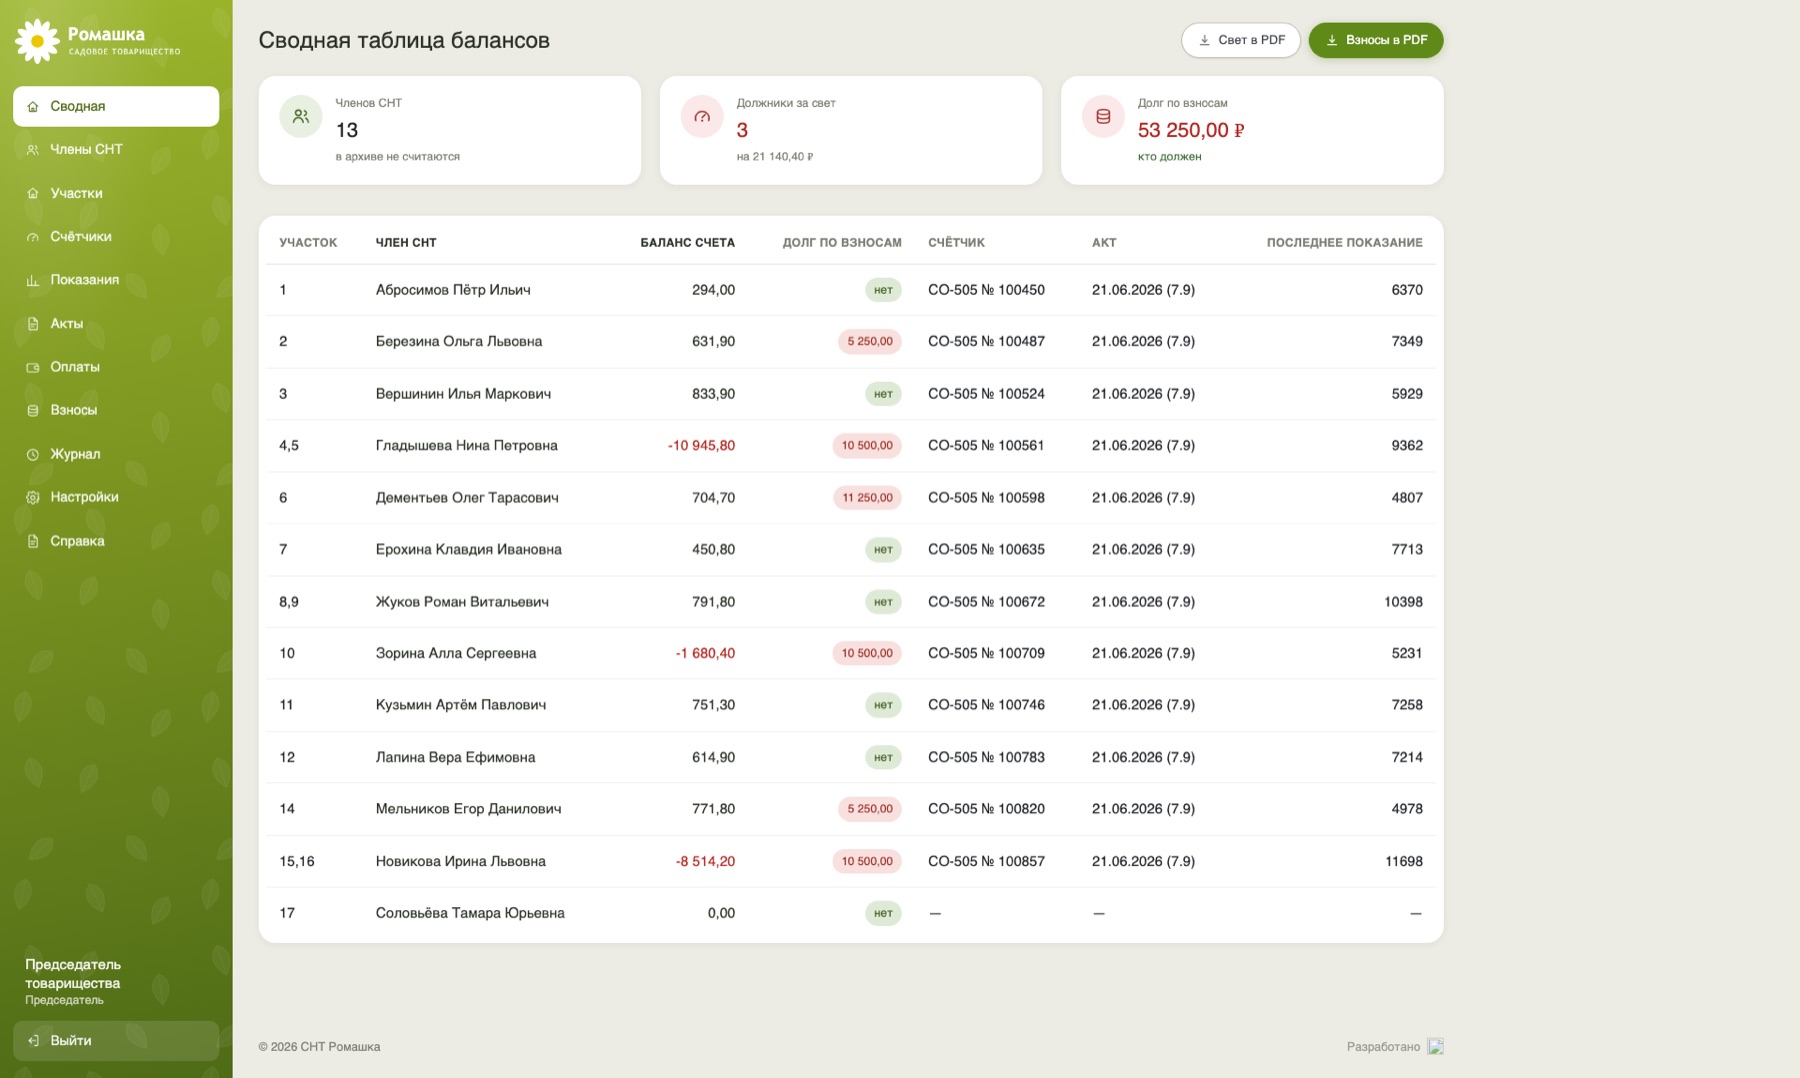The width and height of the screenshot is (1800, 1078).
Task: Follow the кто должен link
Action: [1169, 157]
